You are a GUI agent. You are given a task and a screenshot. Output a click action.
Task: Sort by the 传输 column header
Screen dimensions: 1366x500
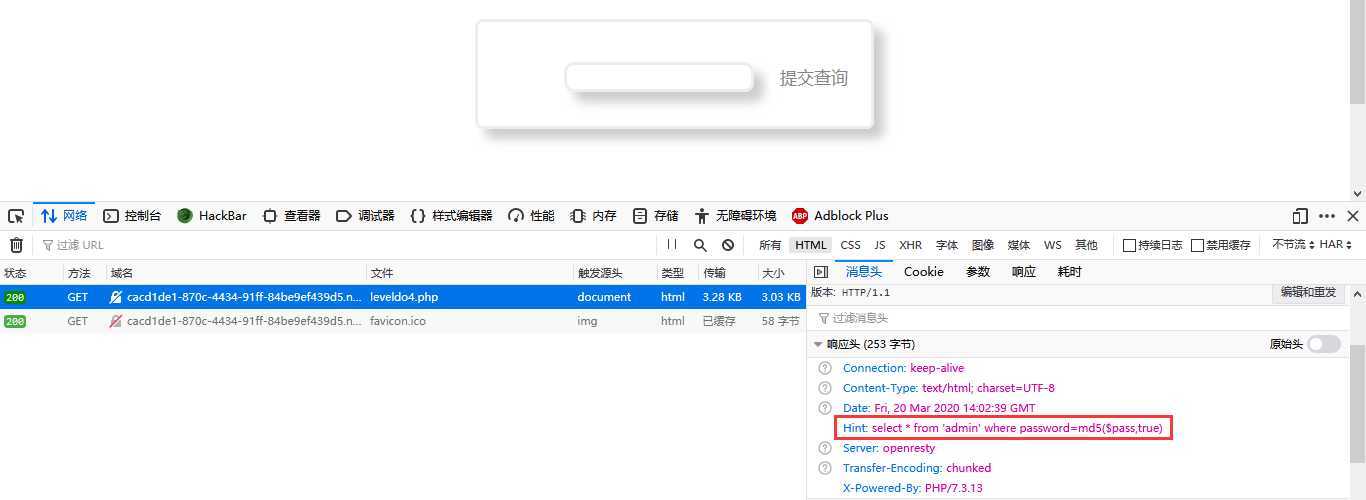(728, 272)
